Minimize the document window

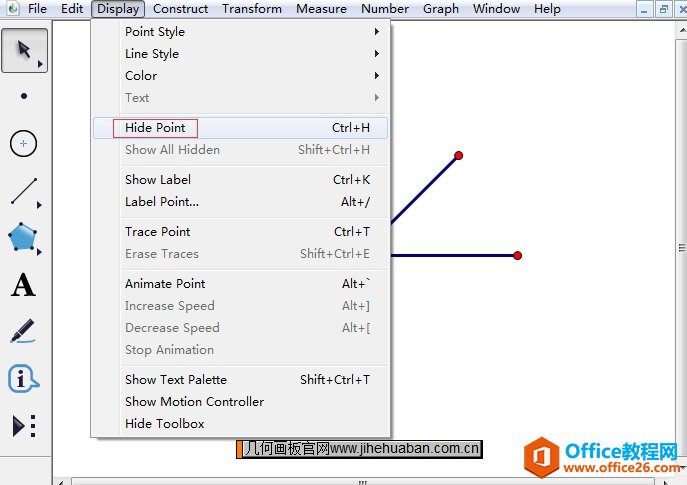click(644, 9)
